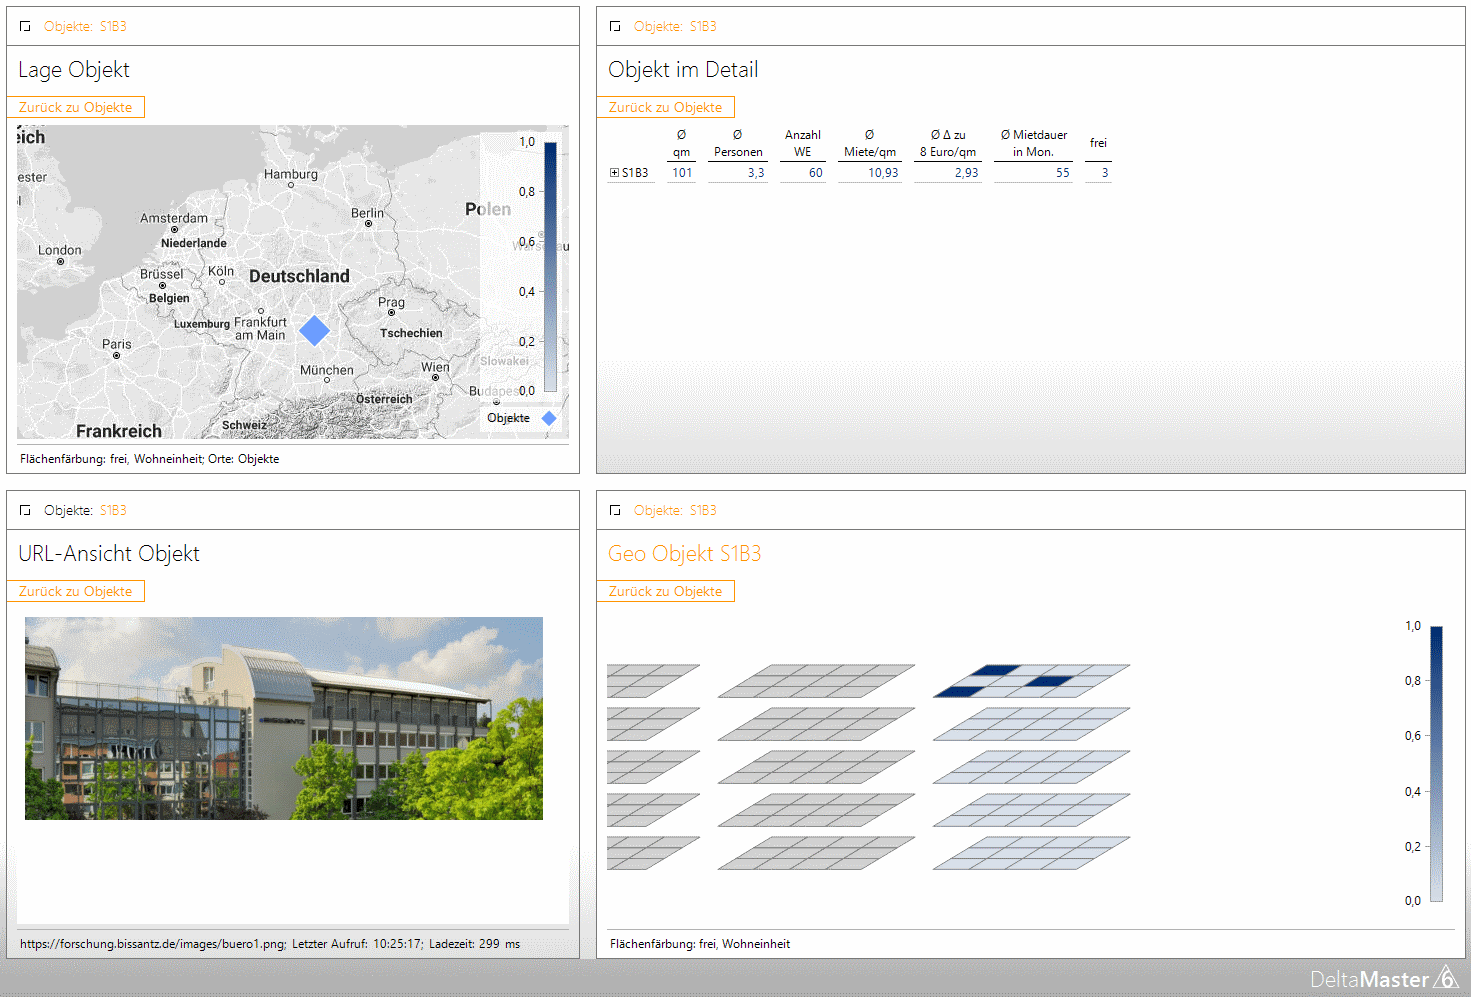Click the DeltaMaster logo icon
Viewport: 1471px width, 997px height.
(x=1447, y=977)
